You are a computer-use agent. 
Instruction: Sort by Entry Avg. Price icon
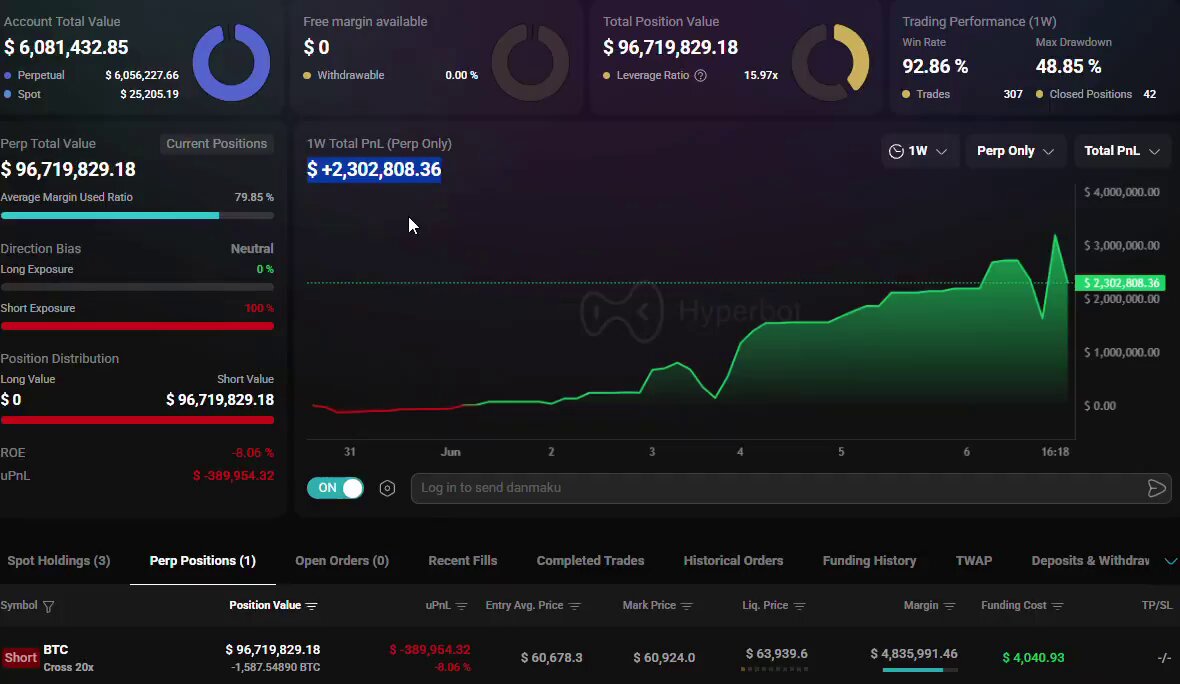tap(574, 606)
